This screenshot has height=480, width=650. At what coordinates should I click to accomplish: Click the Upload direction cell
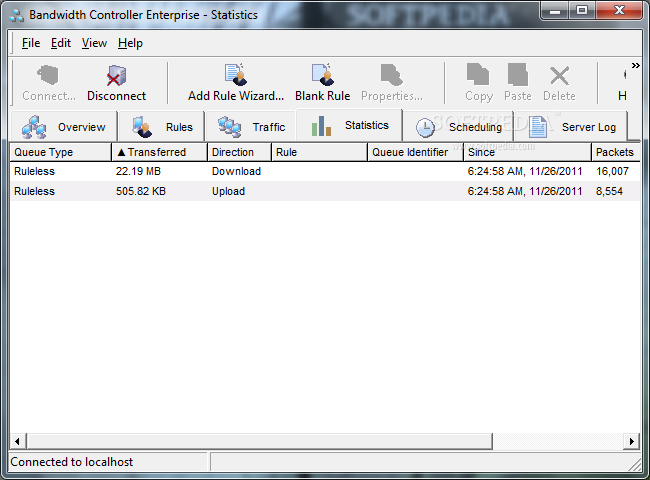point(228,191)
